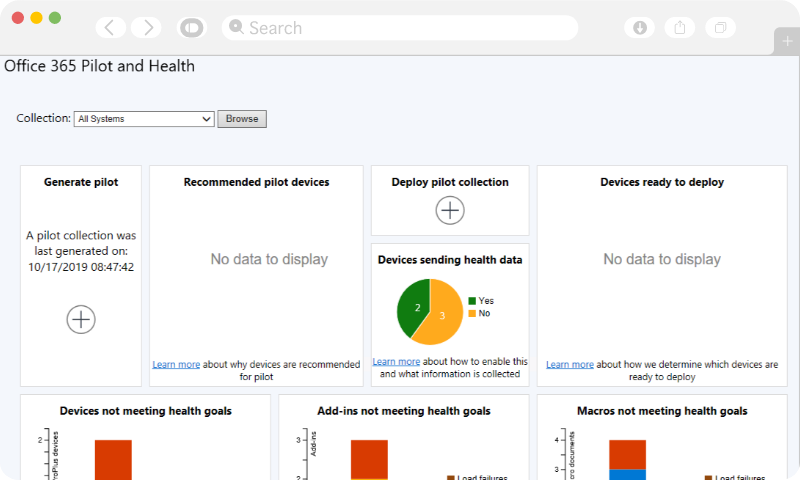800x480 pixels.
Task: Go forward with the browser forward arrow
Action: (x=146, y=28)
